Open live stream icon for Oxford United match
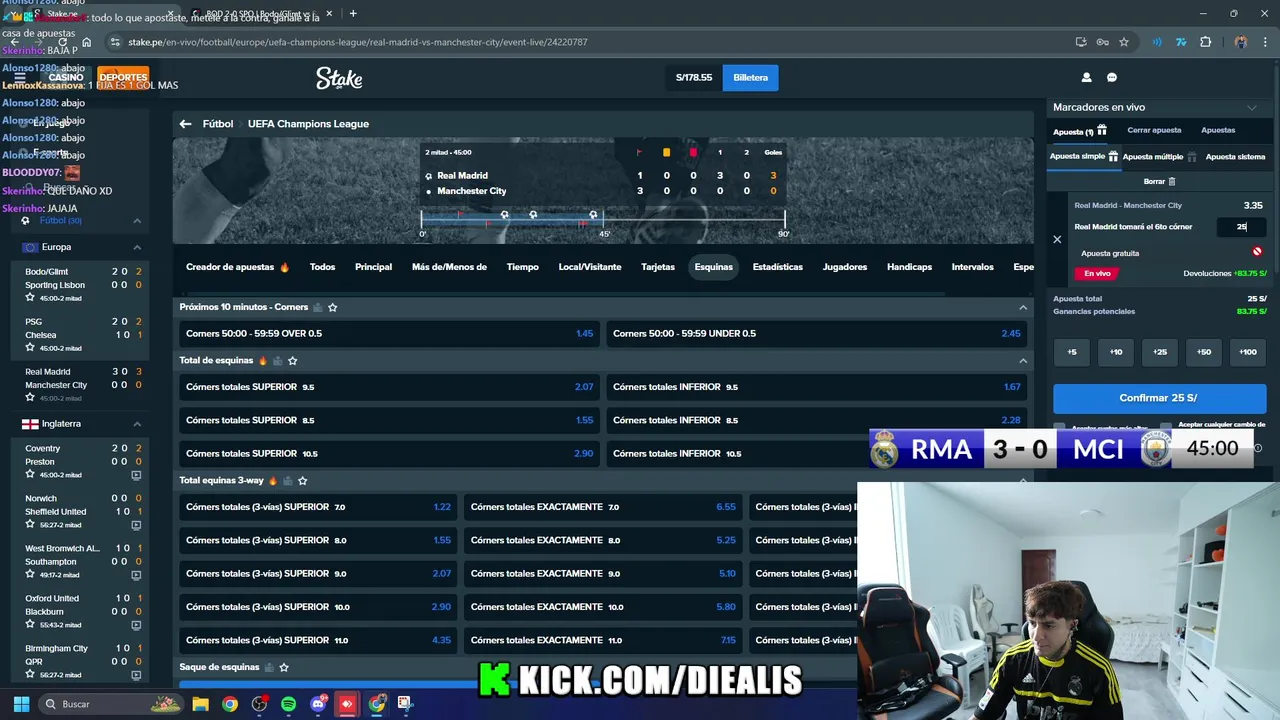The width and height of the screenshot is (1280, 720). click(136, 625)
